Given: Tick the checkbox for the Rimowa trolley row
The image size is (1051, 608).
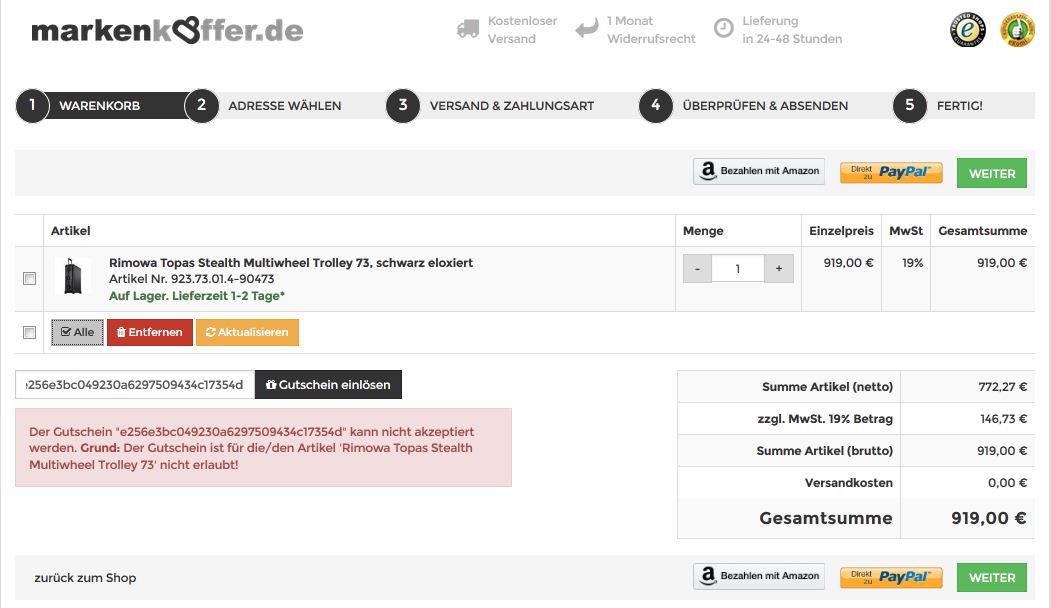Looking at the screenshot, I should pos(29,278).
